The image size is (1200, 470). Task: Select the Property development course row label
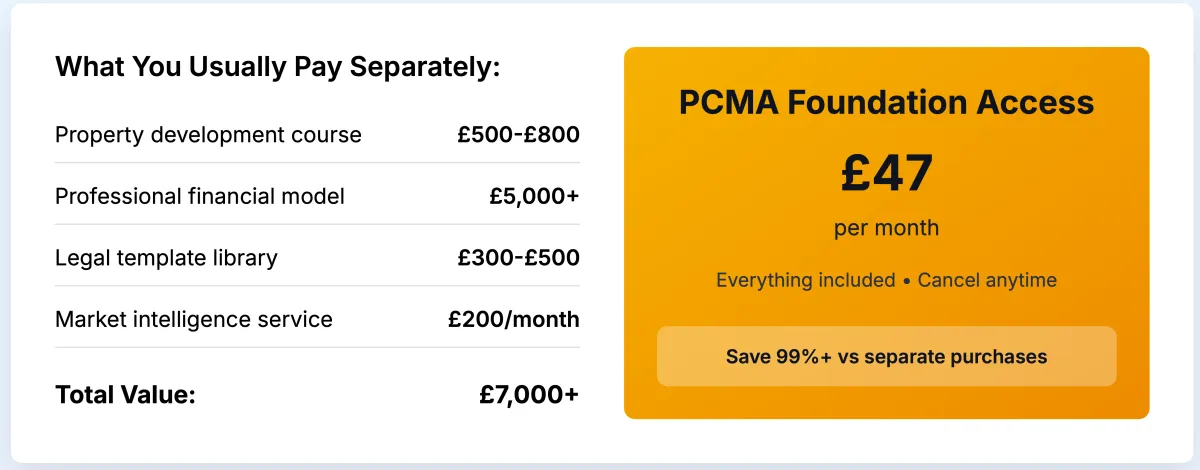[208, 134]
